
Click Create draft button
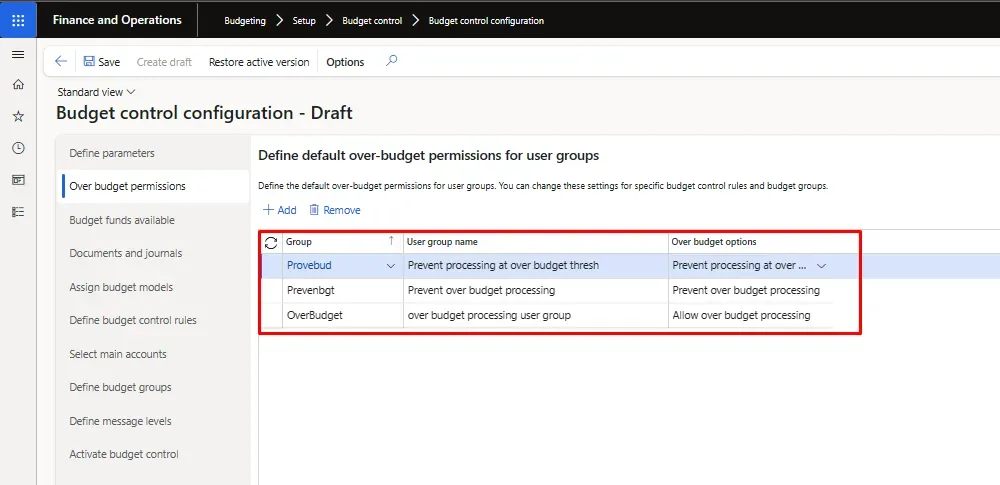164,62
